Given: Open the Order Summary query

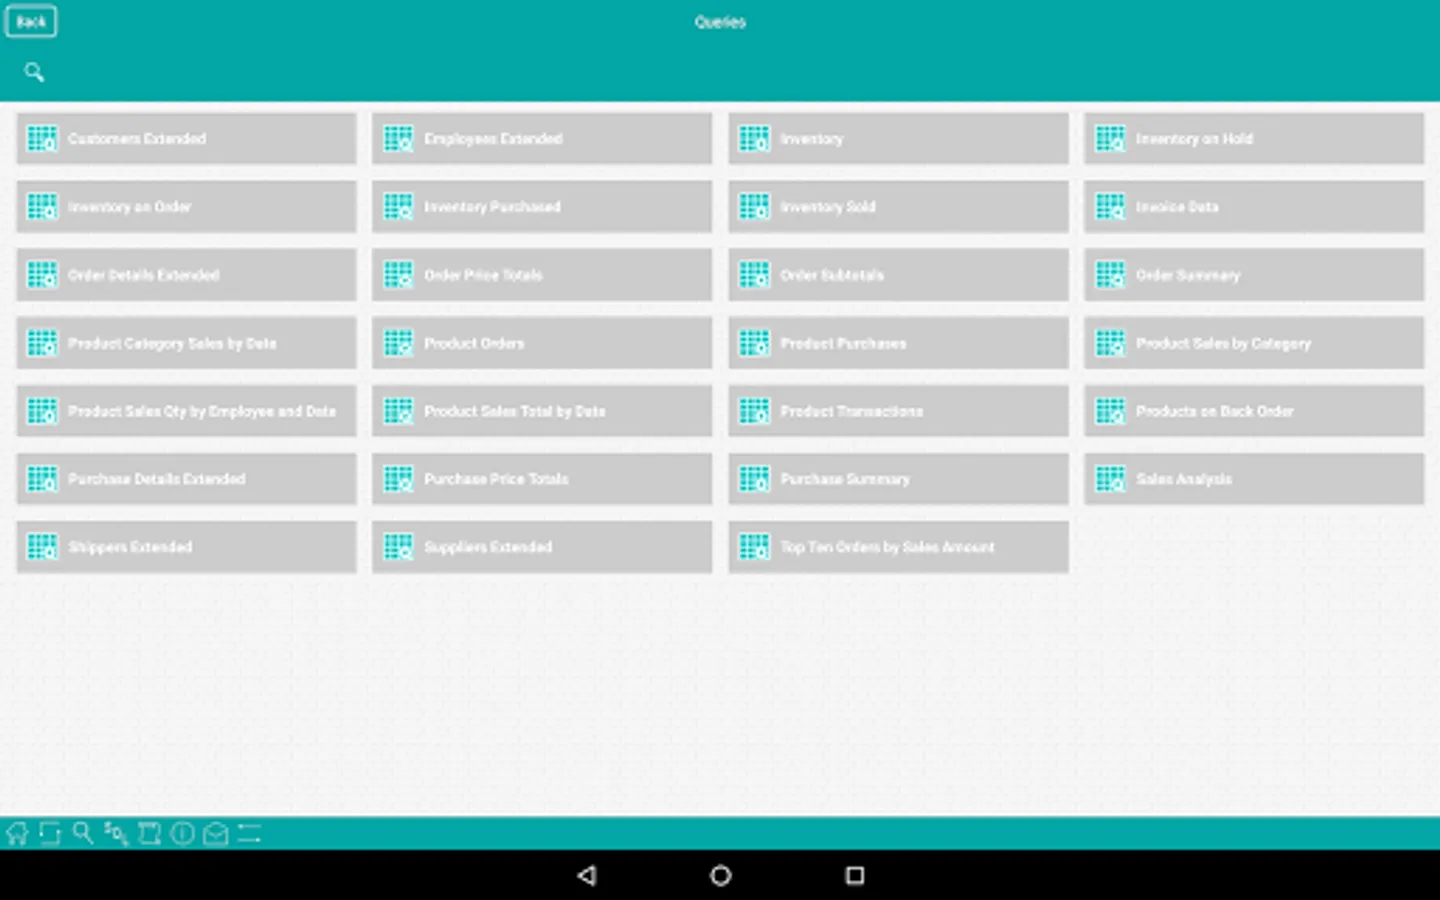Looking at the screenshot, I should (x=1254, y=274).
